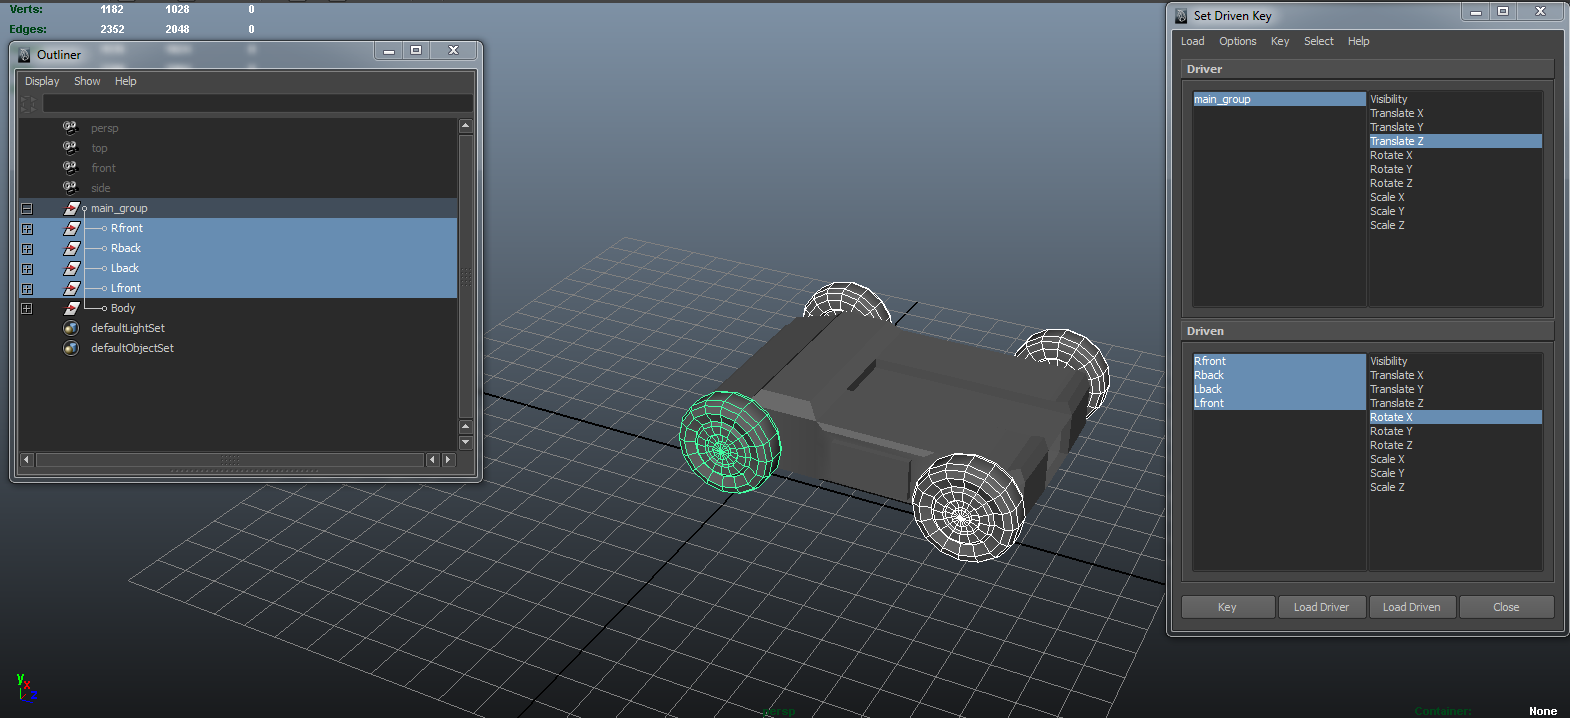
Task: Click the Load Driven button
Action: tap(1412, 607)
